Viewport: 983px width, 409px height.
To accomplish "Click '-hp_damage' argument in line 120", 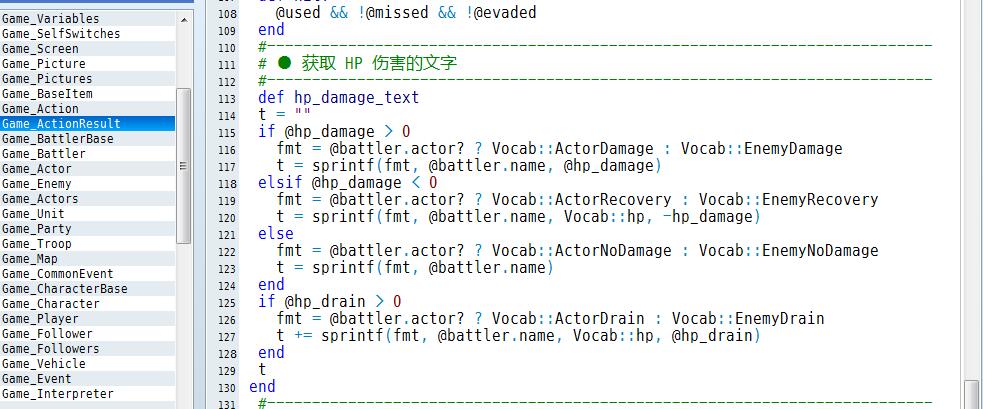I will point(707,216).
